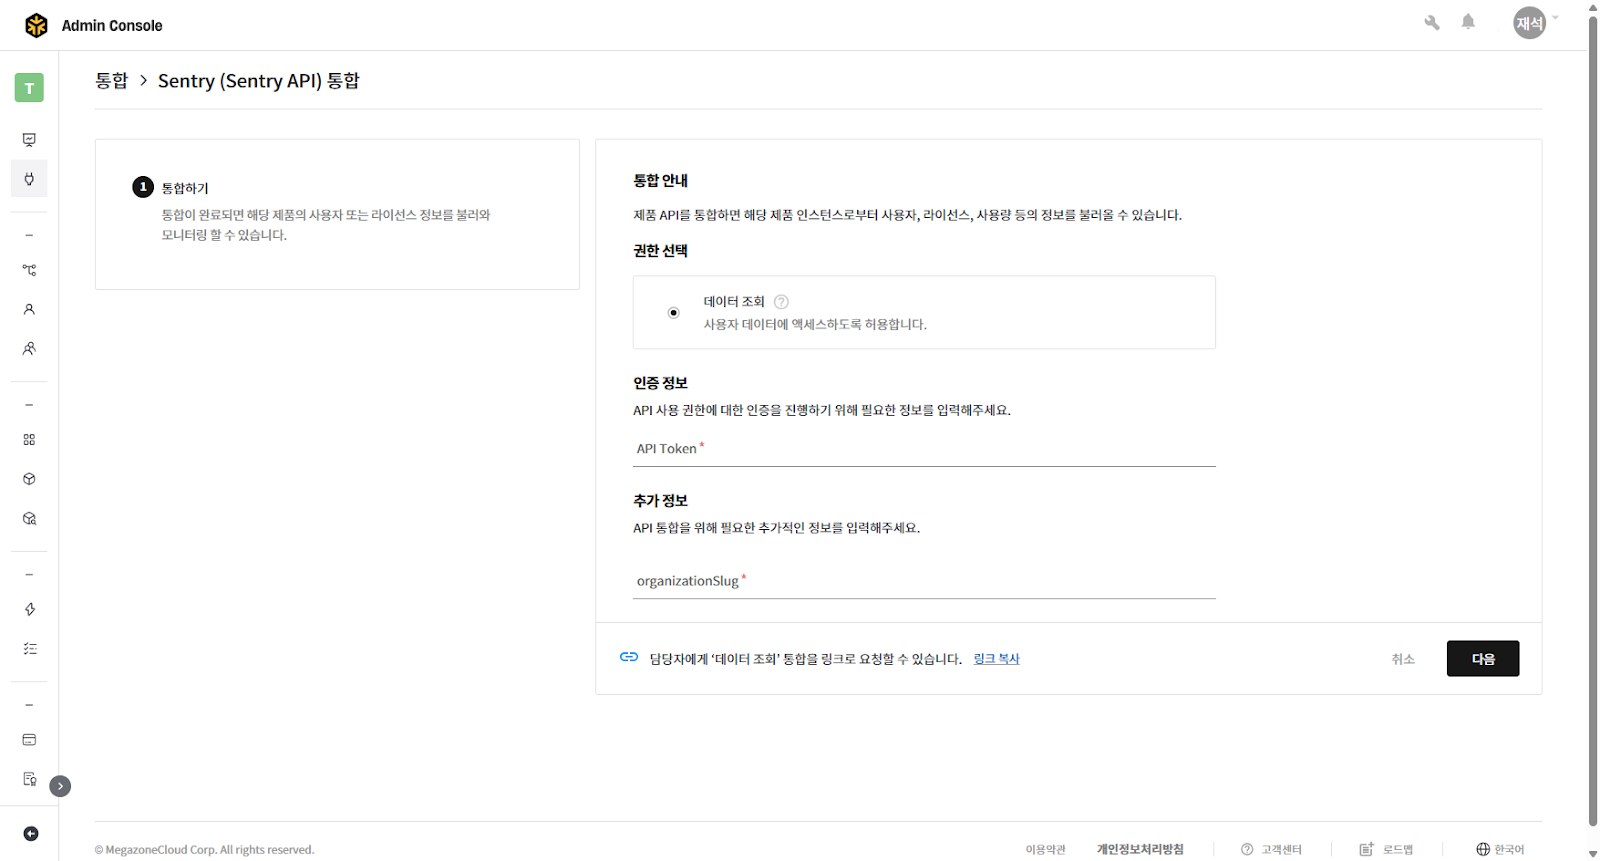Go to 통합 breadcrumb
The width and height of the screenshot is (1600, 861).
pos(112,81)
